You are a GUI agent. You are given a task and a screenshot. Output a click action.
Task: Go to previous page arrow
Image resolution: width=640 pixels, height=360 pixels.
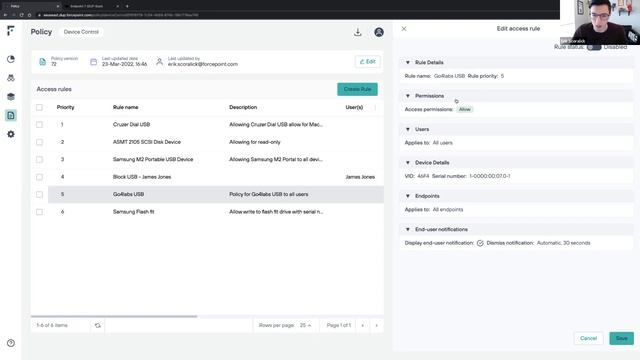coord(362,325)
